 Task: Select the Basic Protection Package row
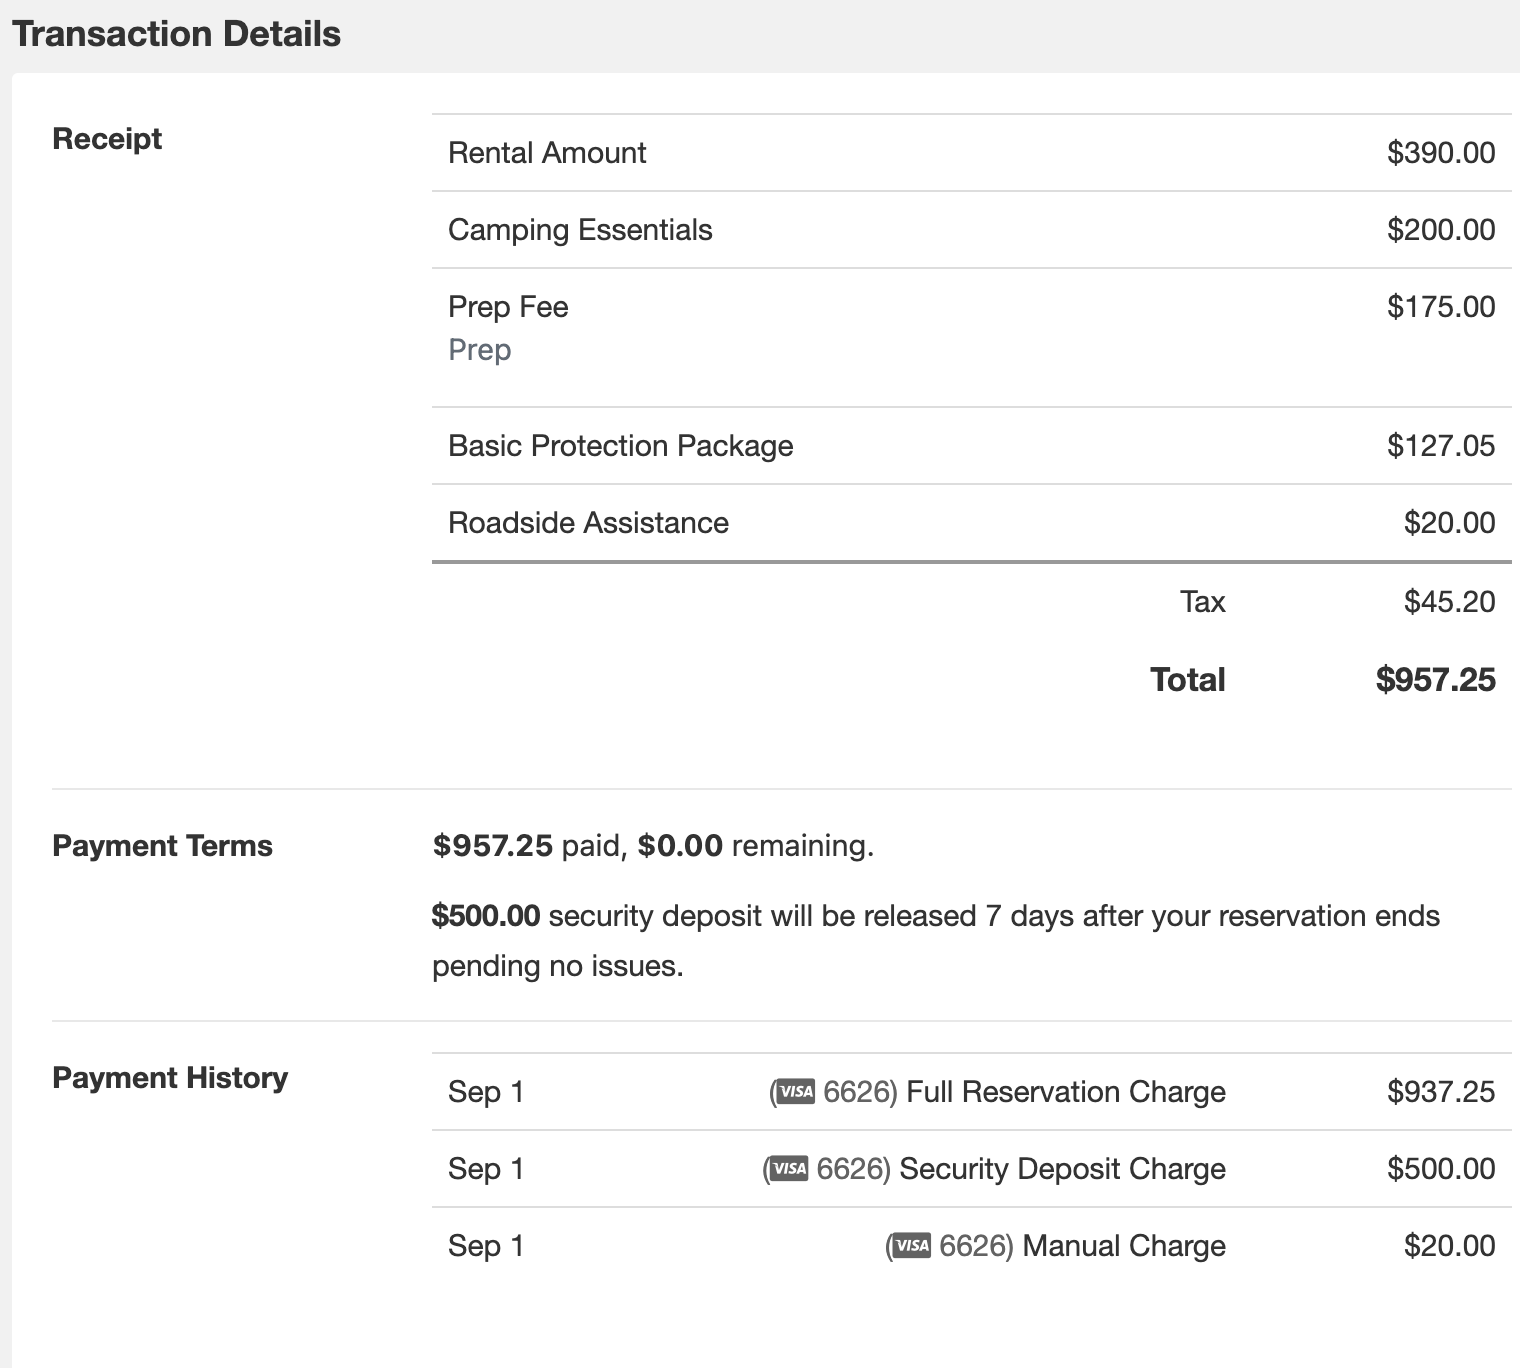click(620, 446)
